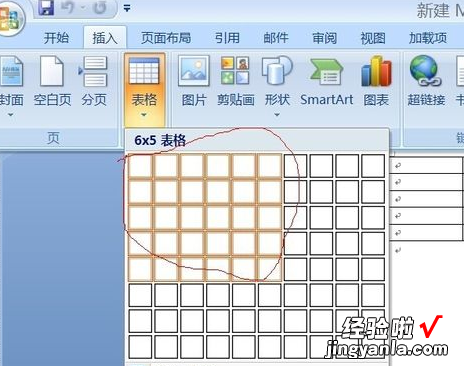
Task: Open the 邮件 tab
Action: pyautogui.click(x=276, y=38)
